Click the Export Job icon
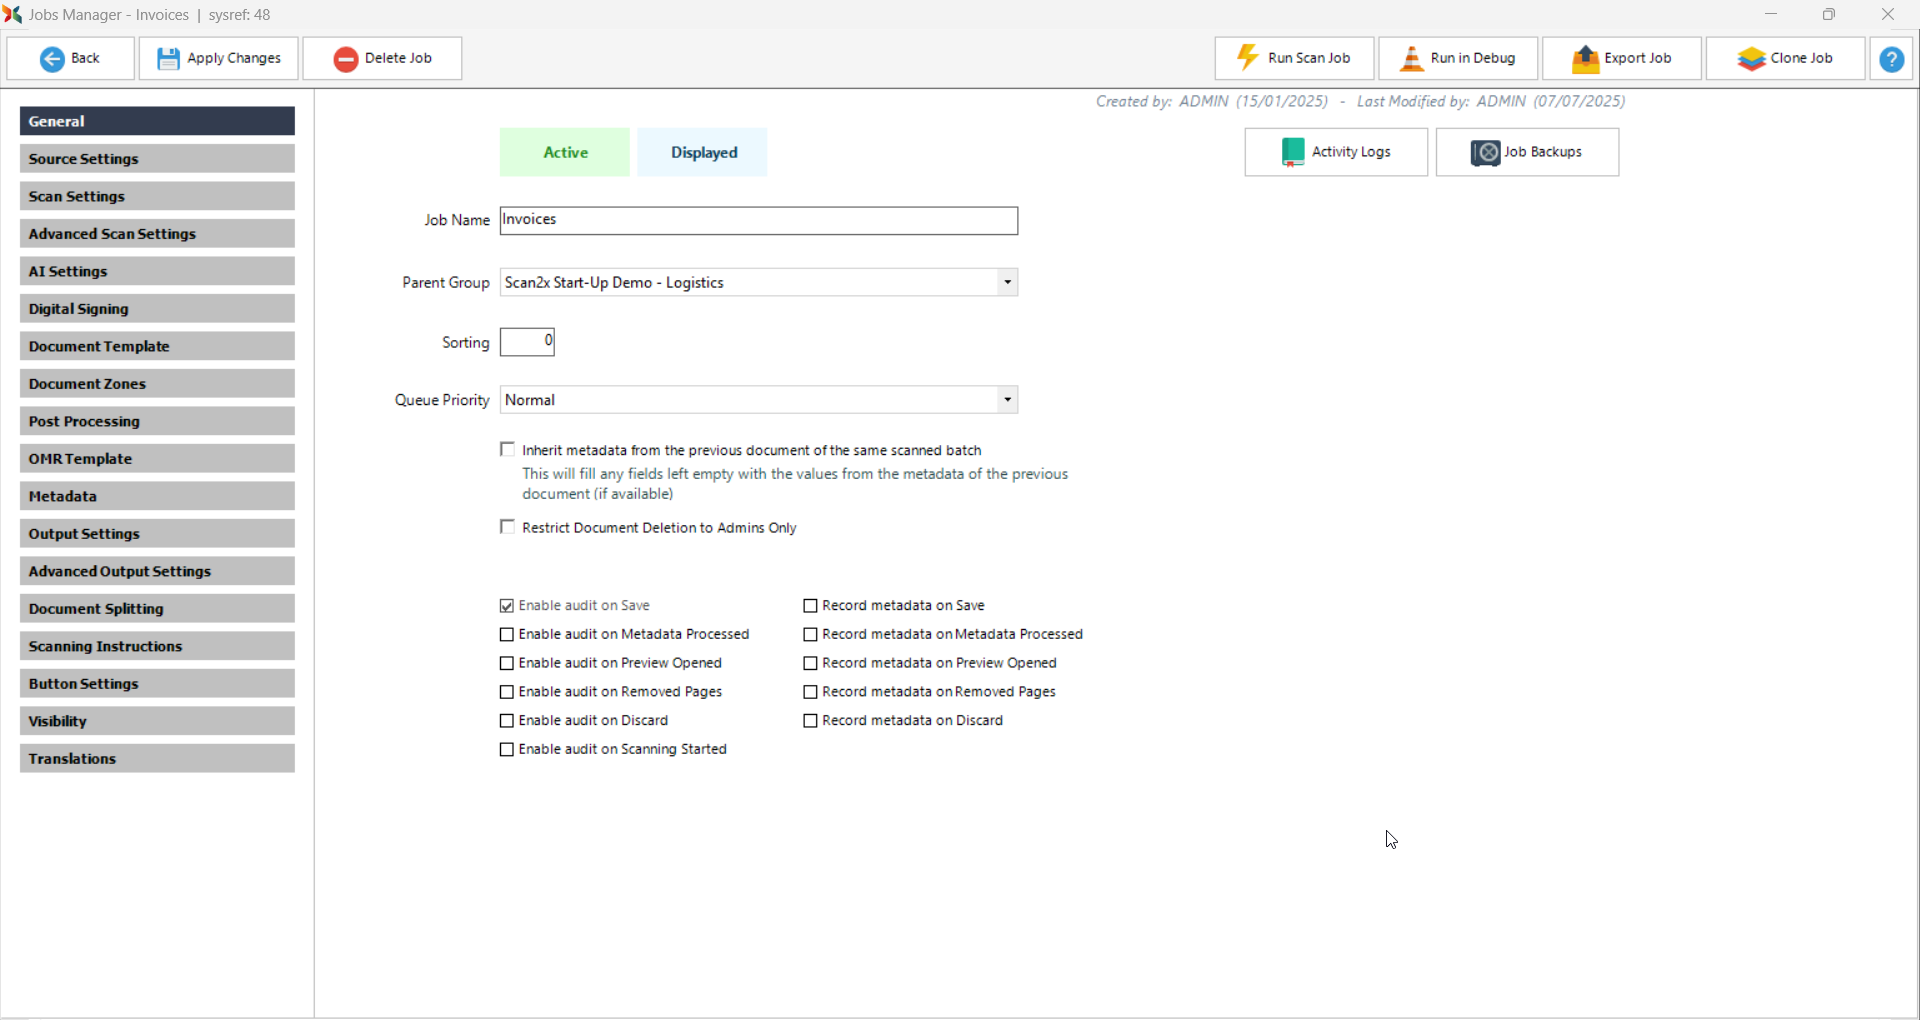Screen dimensions: 1920x1020 click(x=1585, y=59)
